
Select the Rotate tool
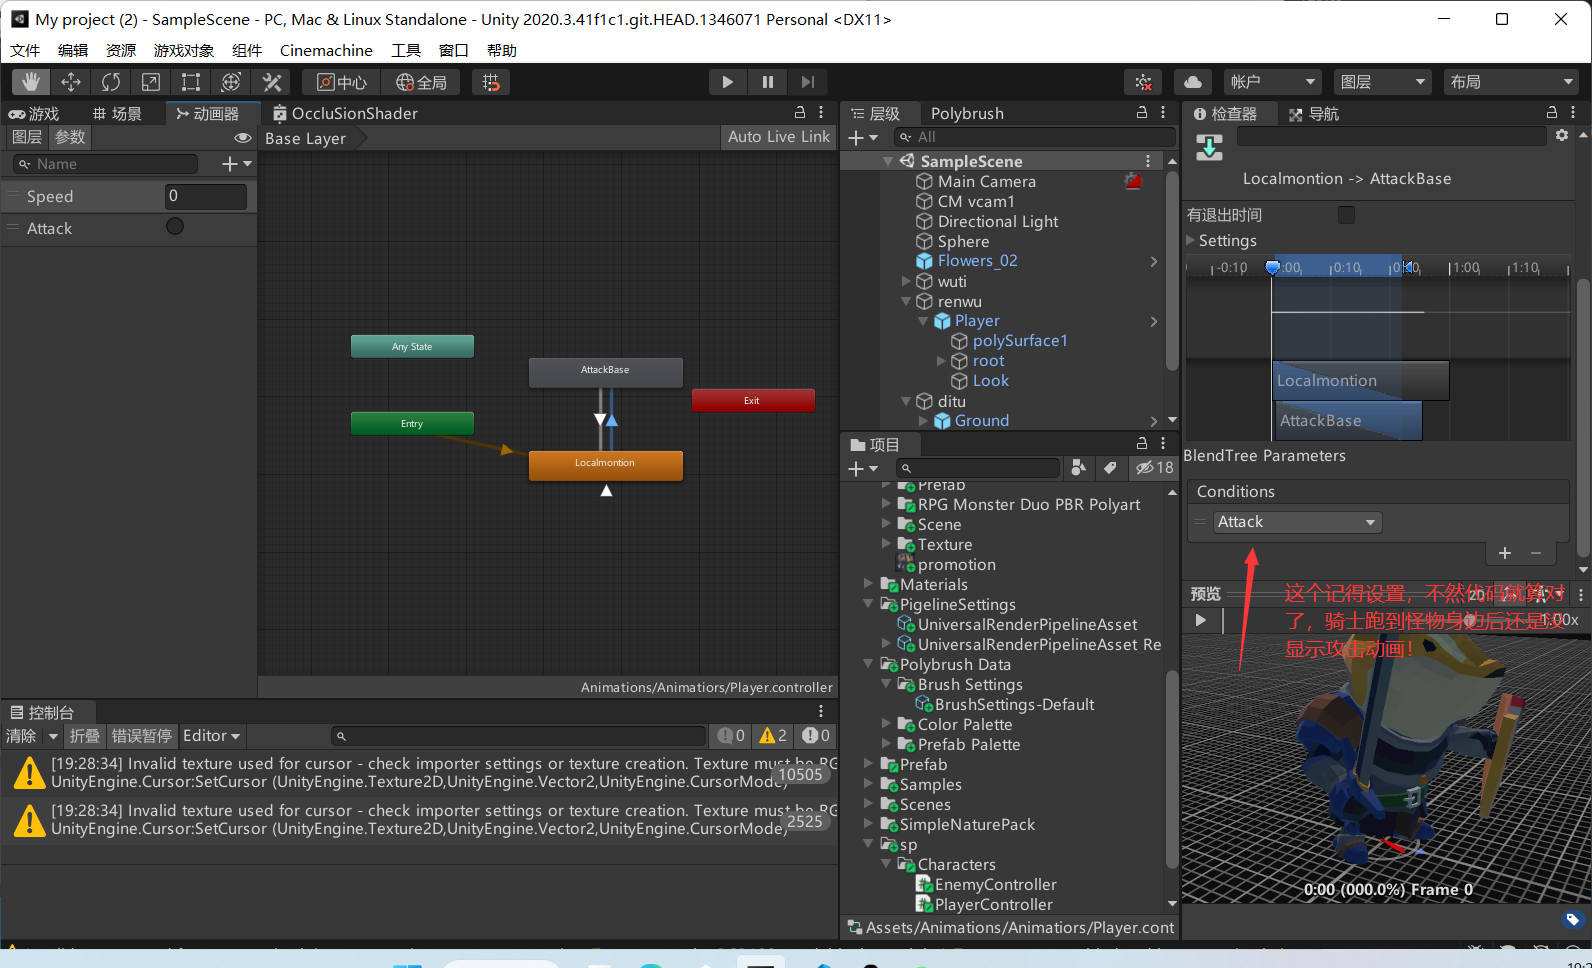(111, 82)
